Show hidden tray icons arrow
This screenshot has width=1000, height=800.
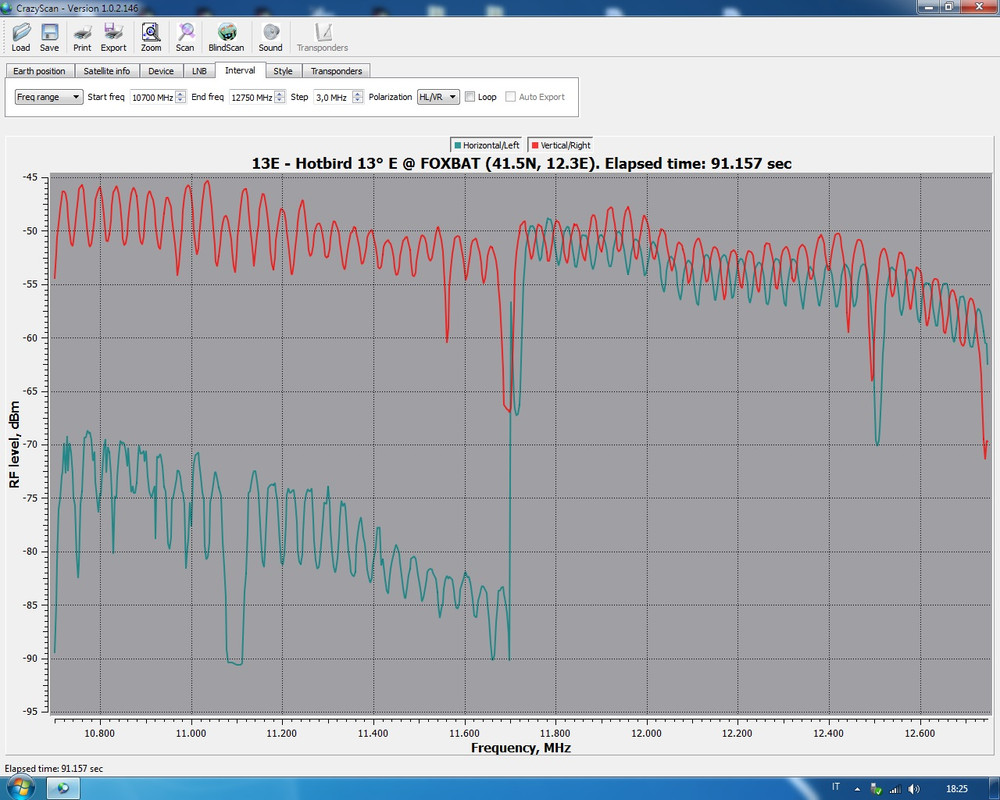point(857,789)
